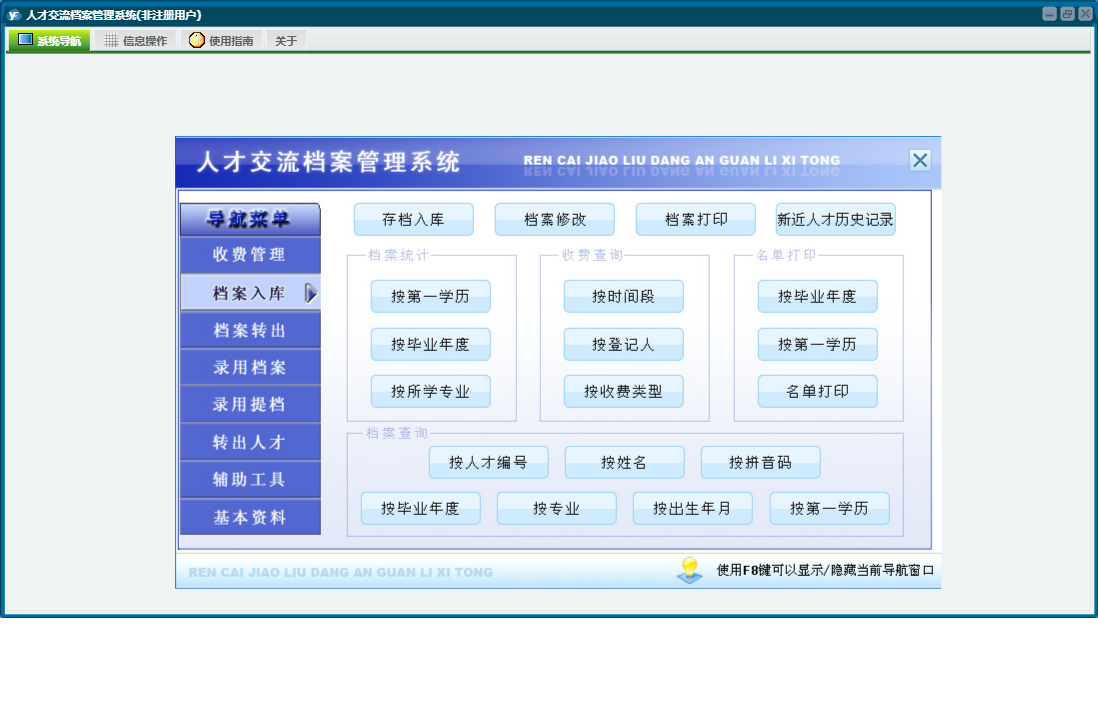Select 辅助工具 in the navigation menu
Image resolution: width=1098 pixels, height=716 pixels.
250,479
